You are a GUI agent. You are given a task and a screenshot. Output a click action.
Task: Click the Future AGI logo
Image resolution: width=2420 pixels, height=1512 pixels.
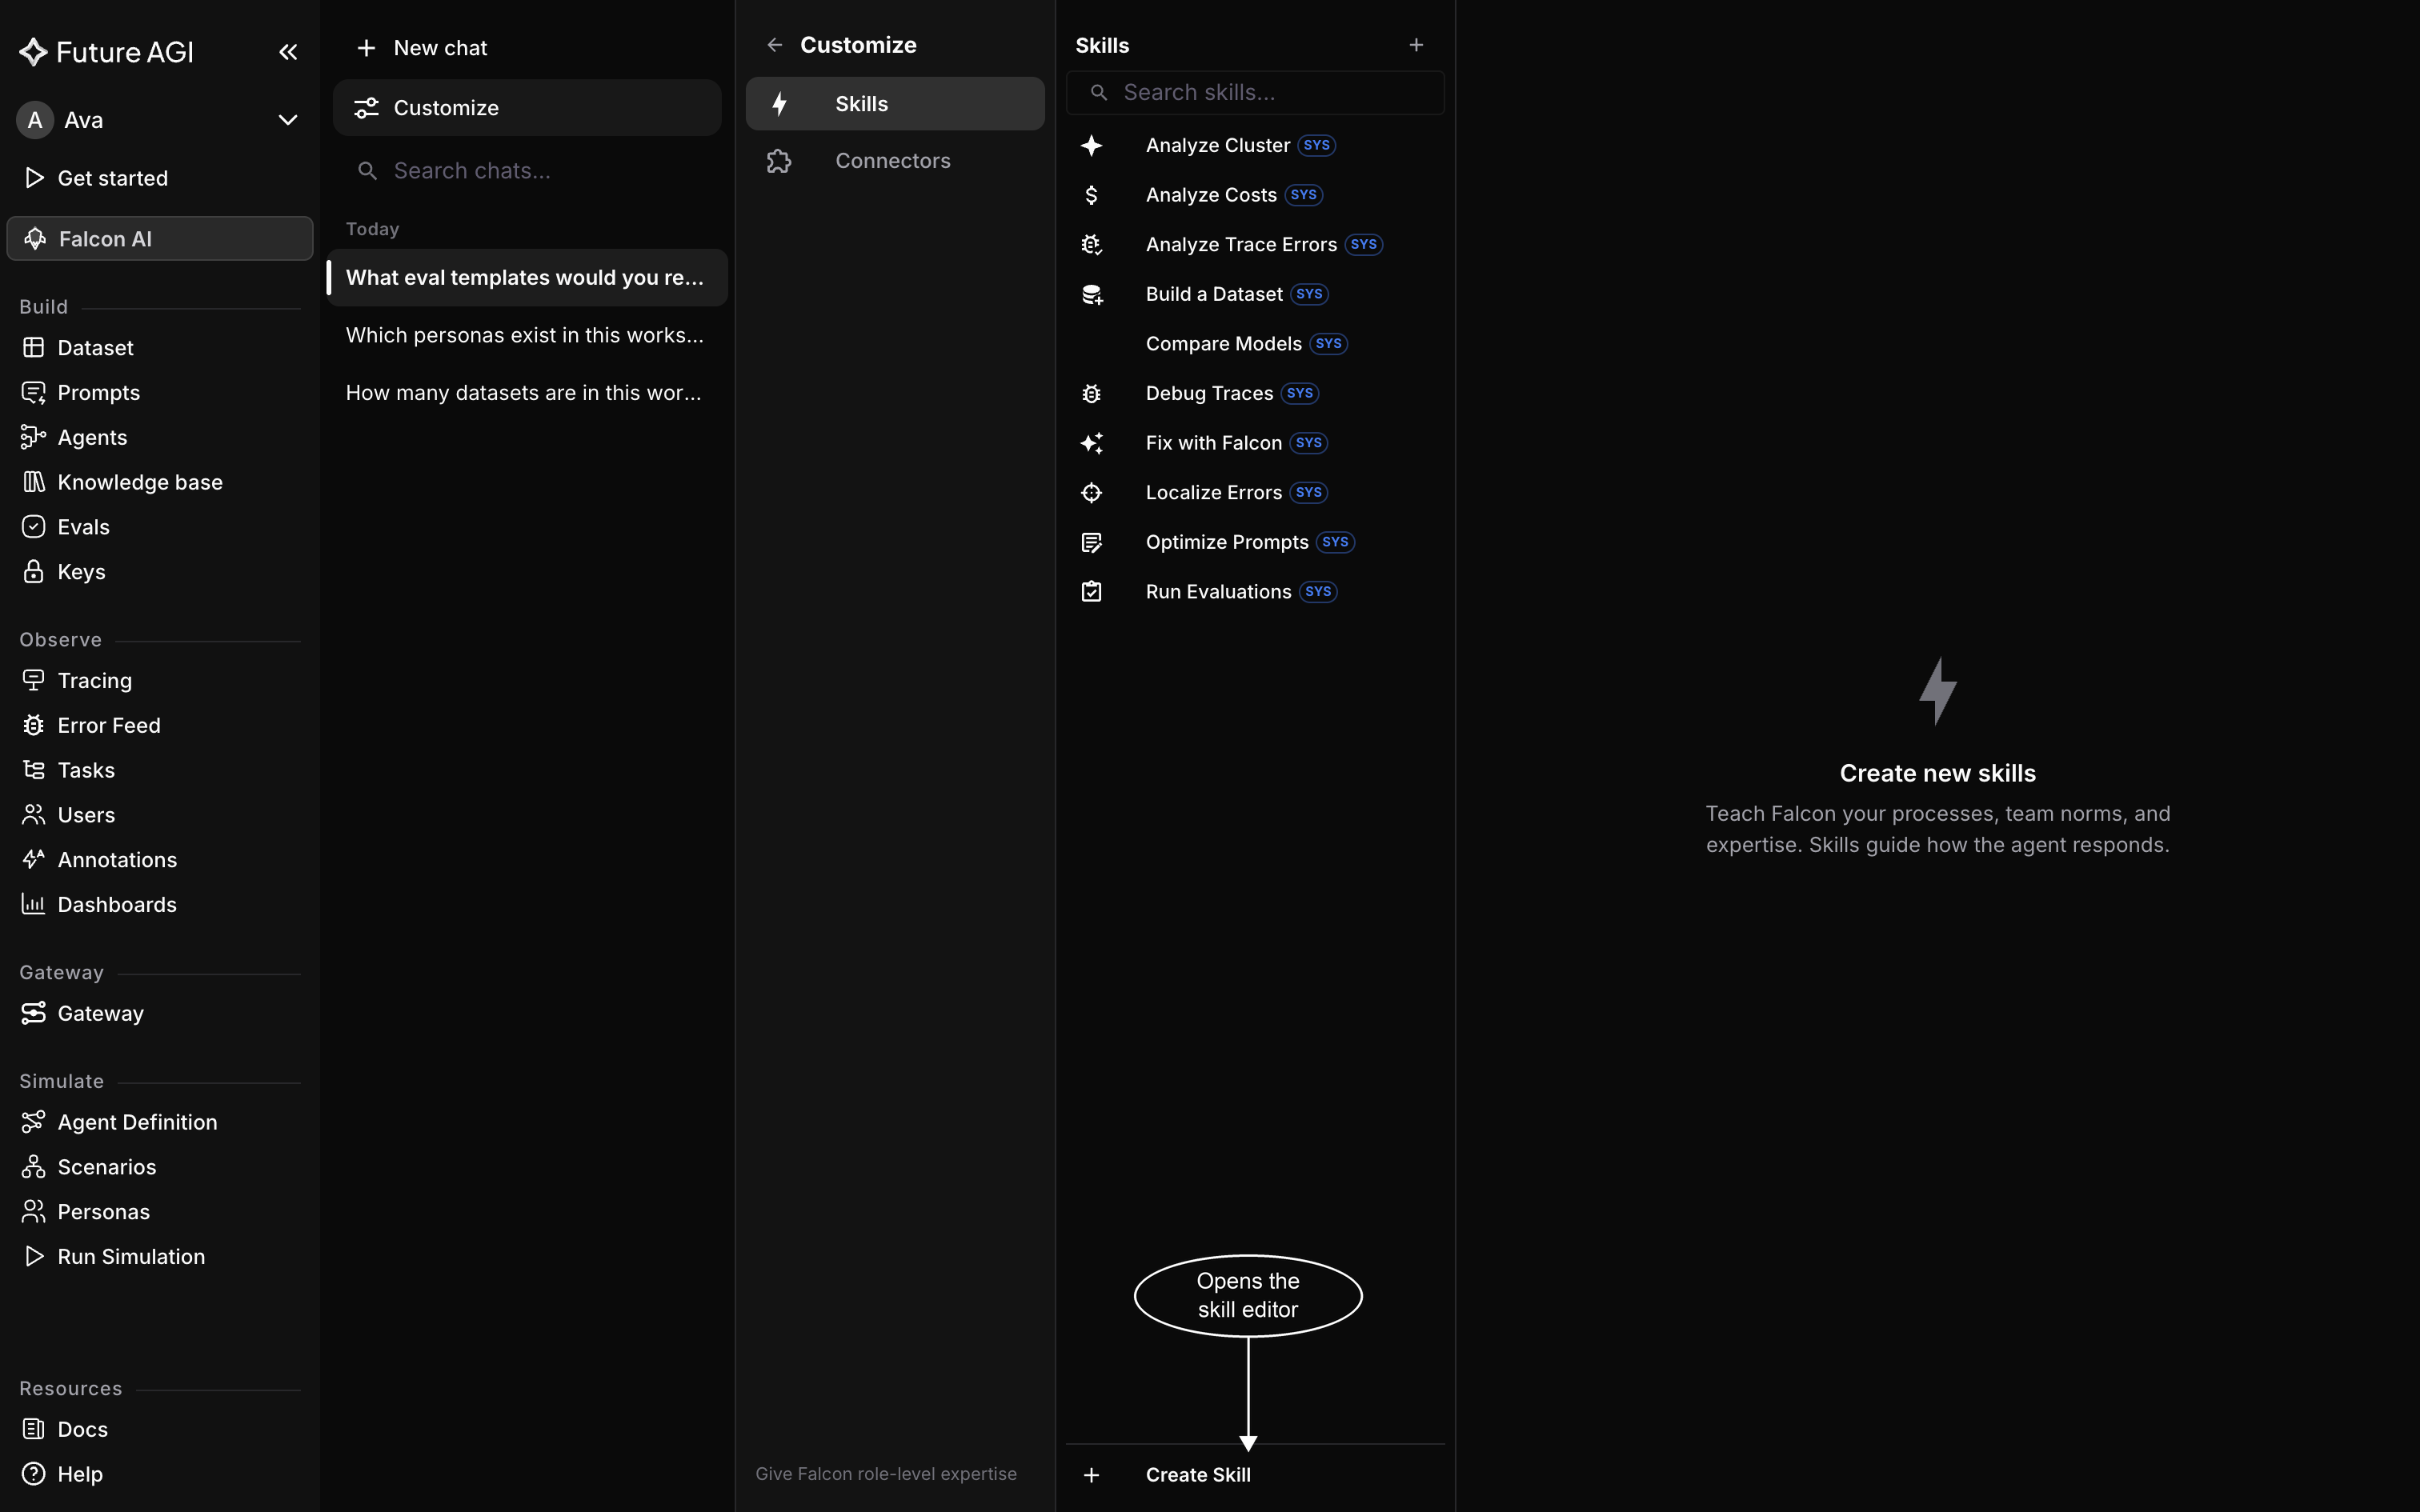(x=106, y=52)
